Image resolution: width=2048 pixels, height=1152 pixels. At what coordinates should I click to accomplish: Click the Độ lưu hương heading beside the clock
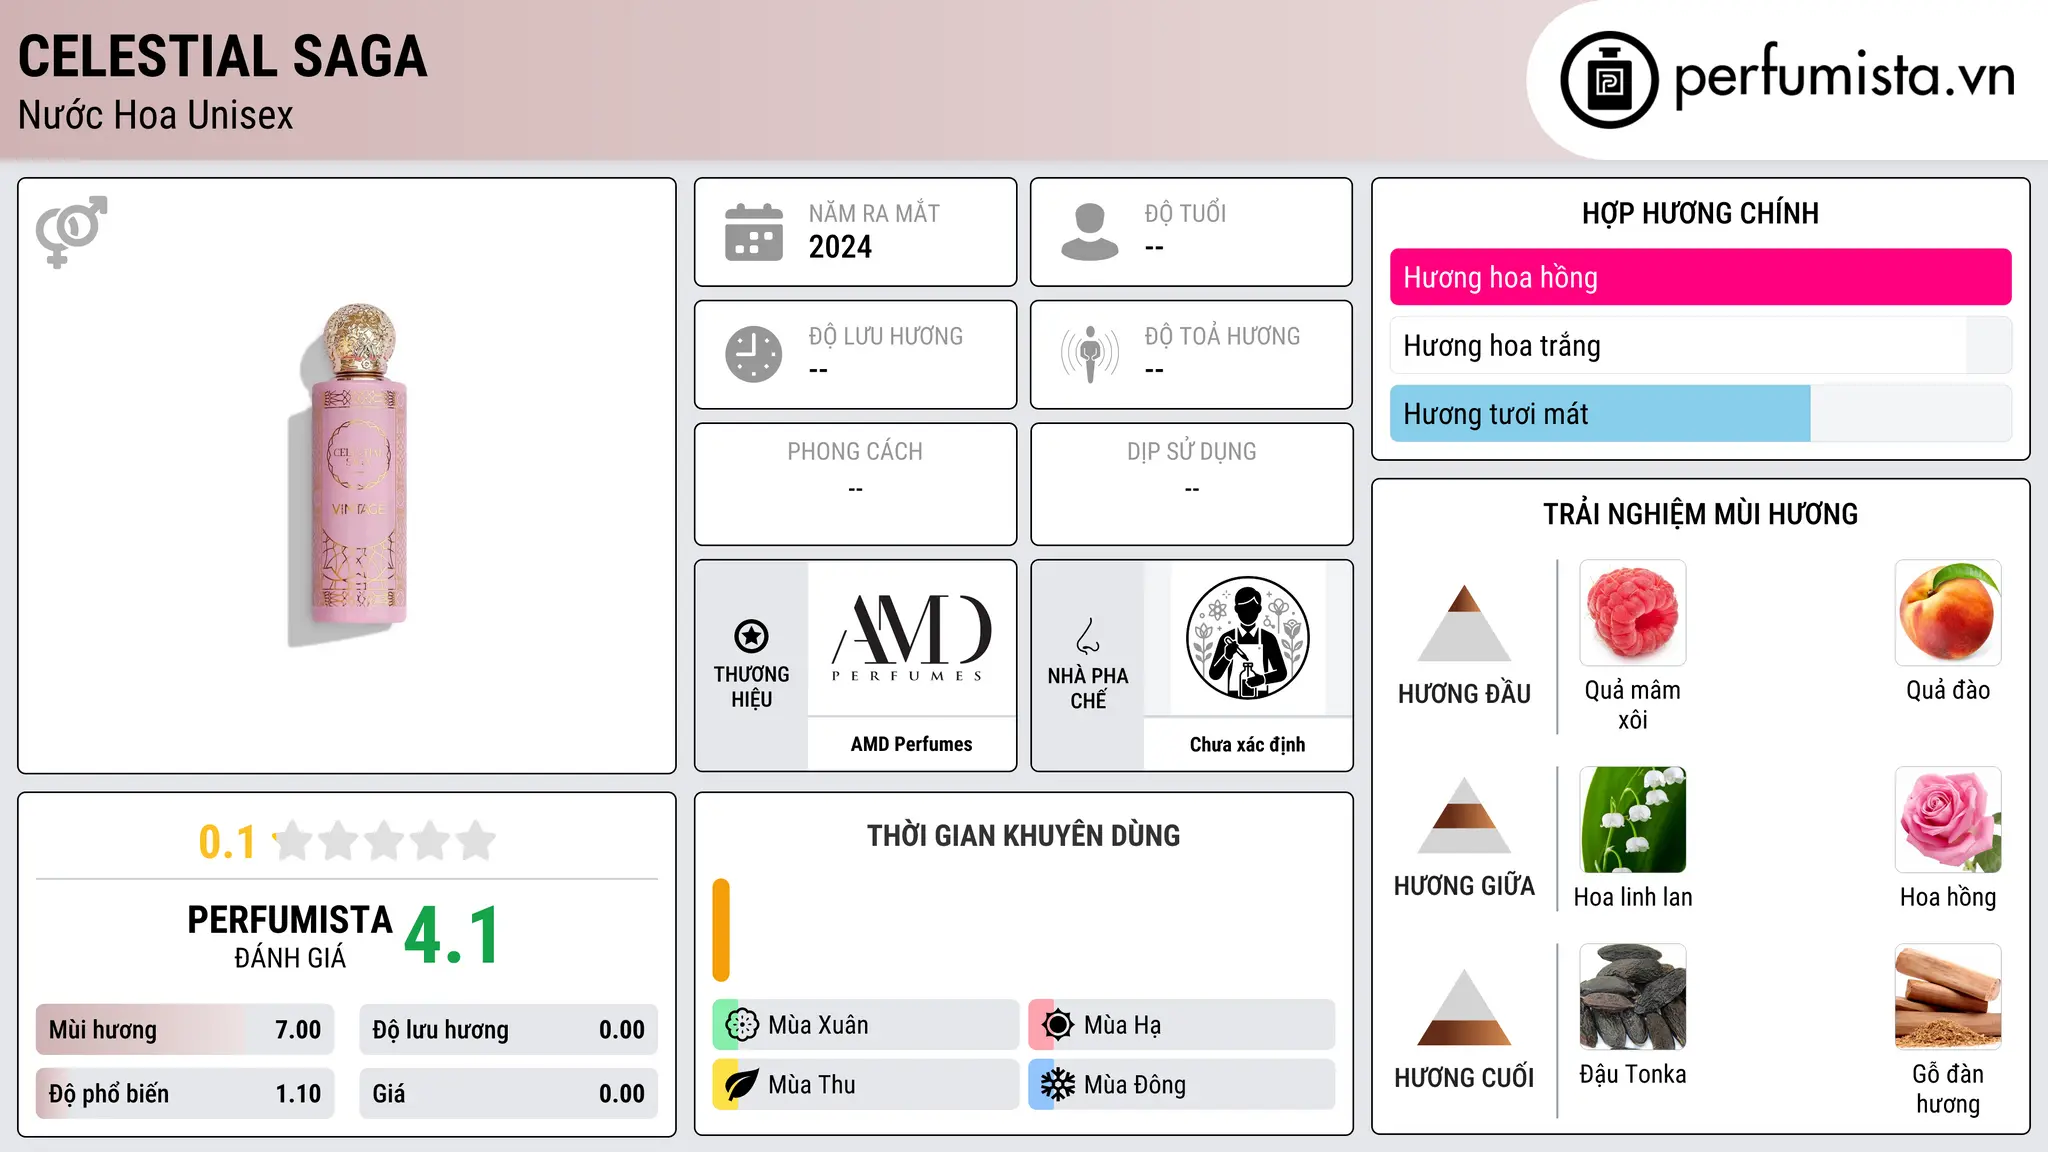[x=886, y=337]
